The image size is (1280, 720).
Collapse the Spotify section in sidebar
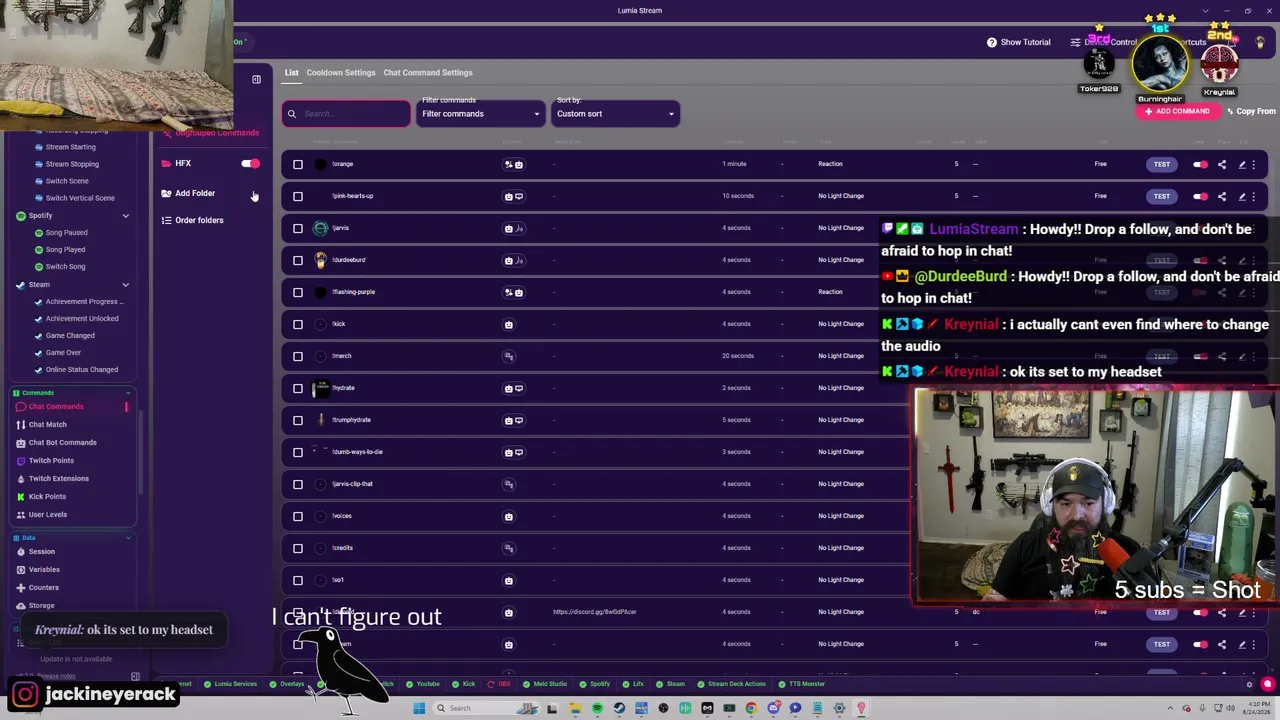pos(125,216)
